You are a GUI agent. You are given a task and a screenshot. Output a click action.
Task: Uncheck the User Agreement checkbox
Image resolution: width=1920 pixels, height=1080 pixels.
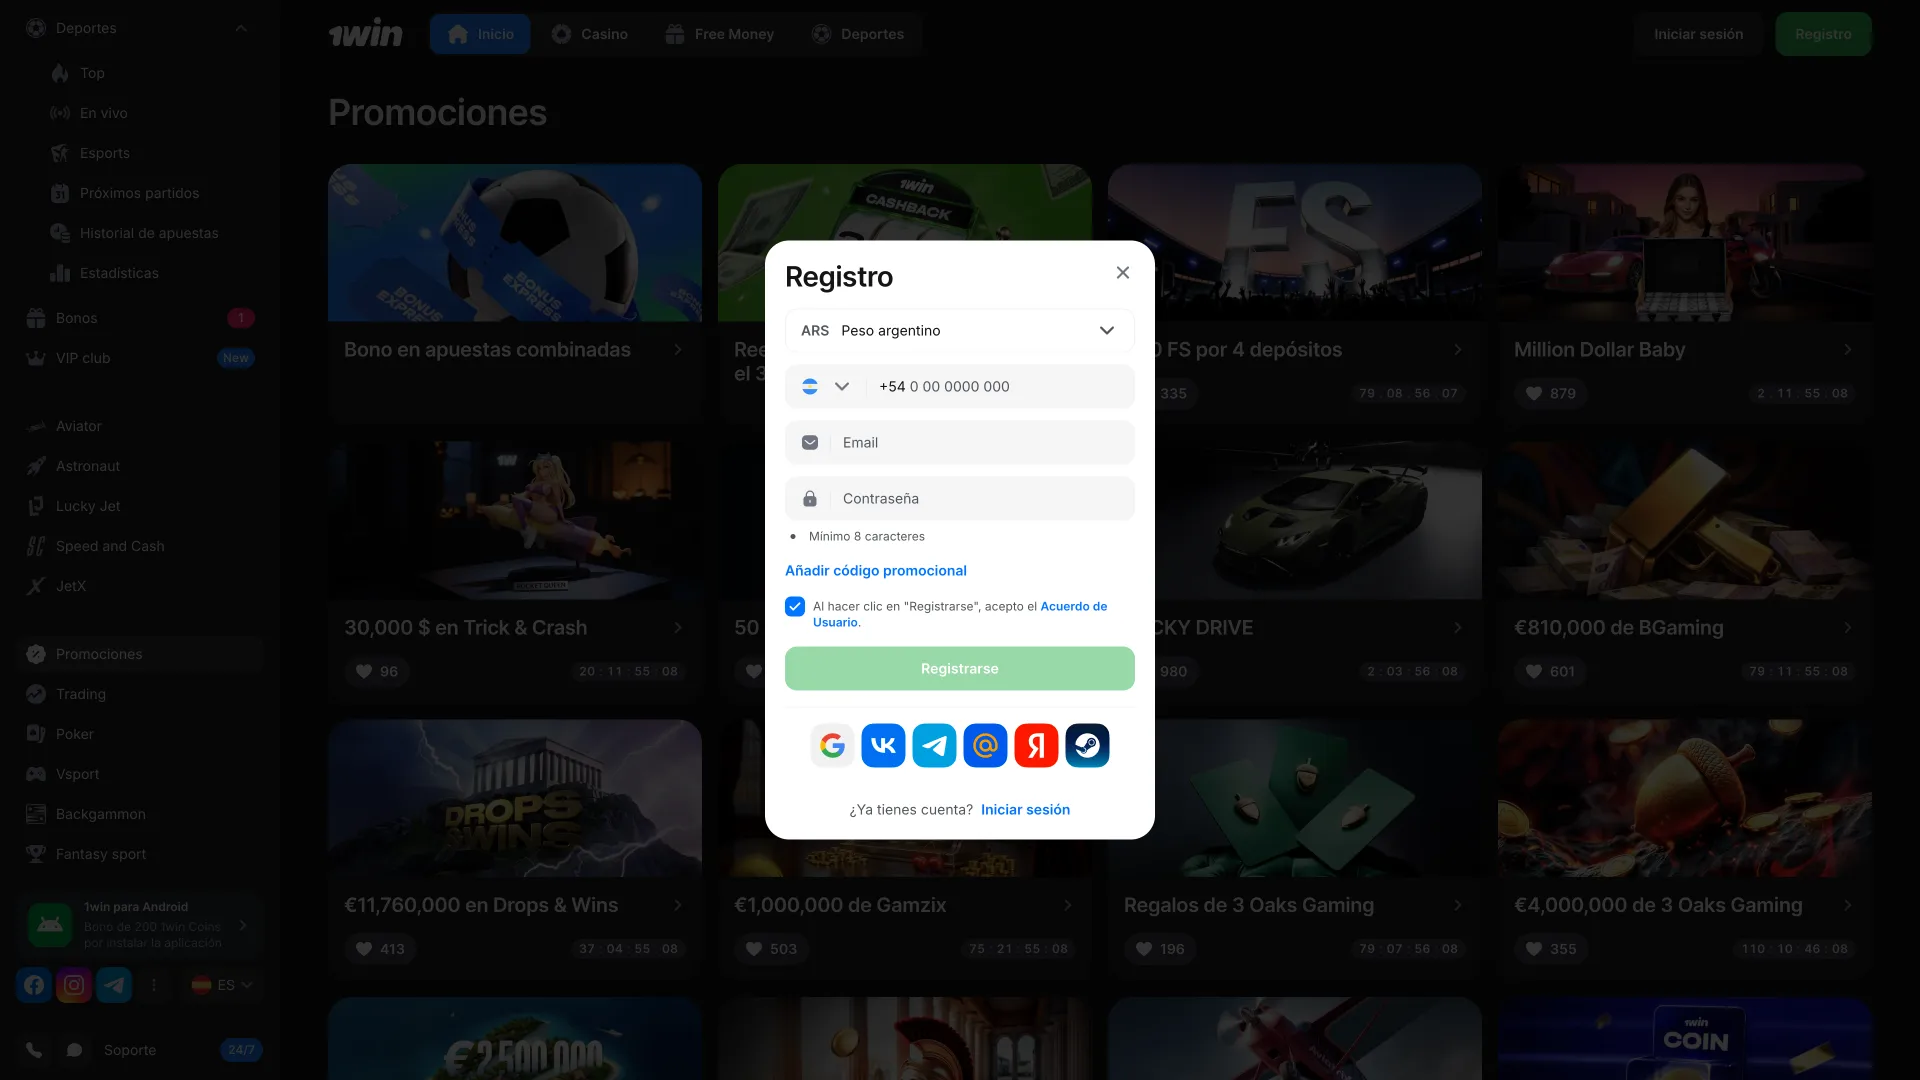tap(795, 607)
